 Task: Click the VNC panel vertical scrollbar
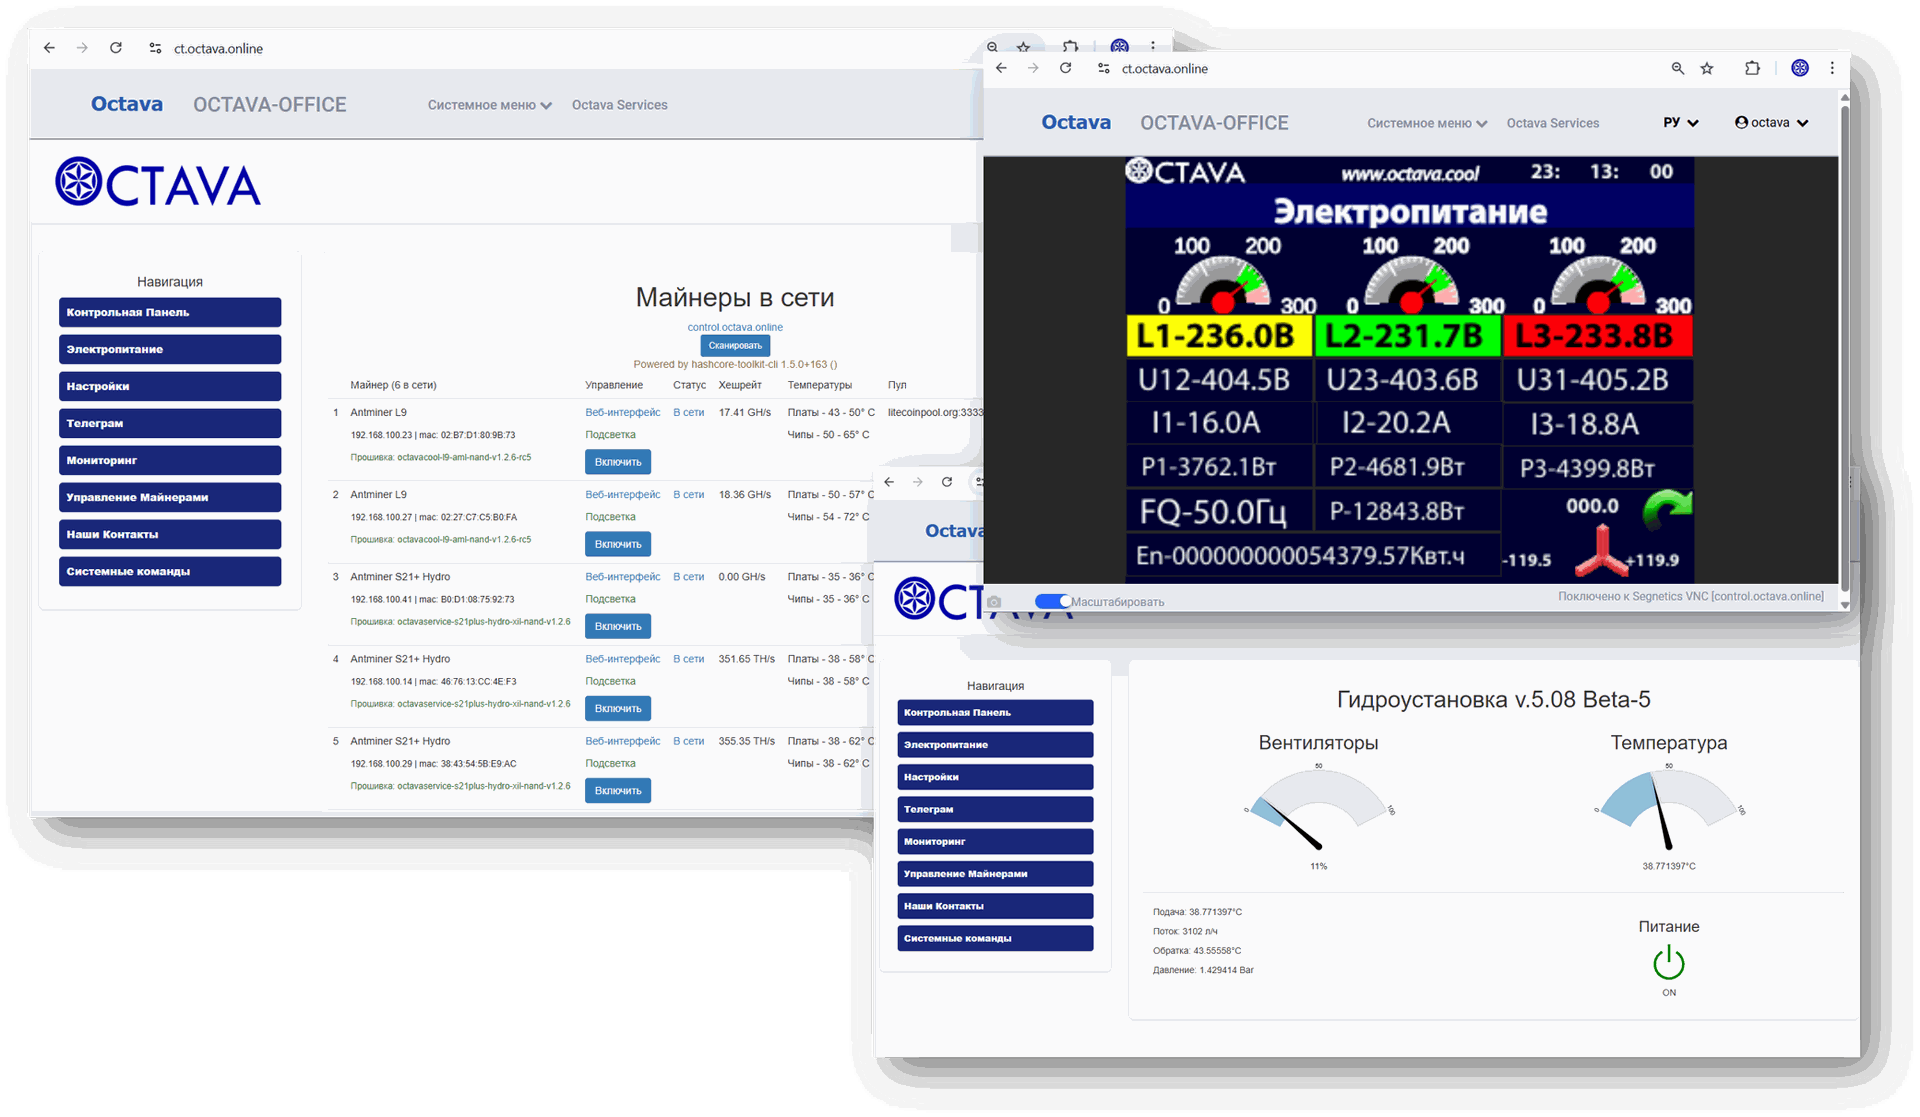pyautogui.click(x=1844, y=340)
